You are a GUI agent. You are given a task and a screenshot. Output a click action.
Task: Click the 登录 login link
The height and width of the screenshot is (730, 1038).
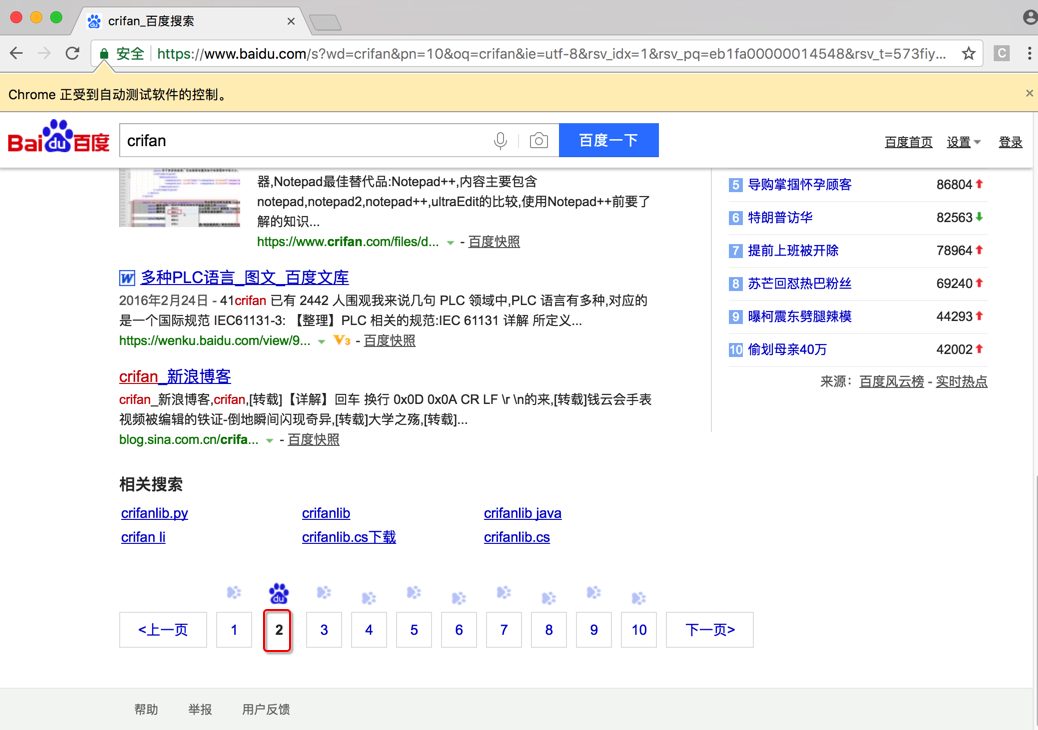1010,142
